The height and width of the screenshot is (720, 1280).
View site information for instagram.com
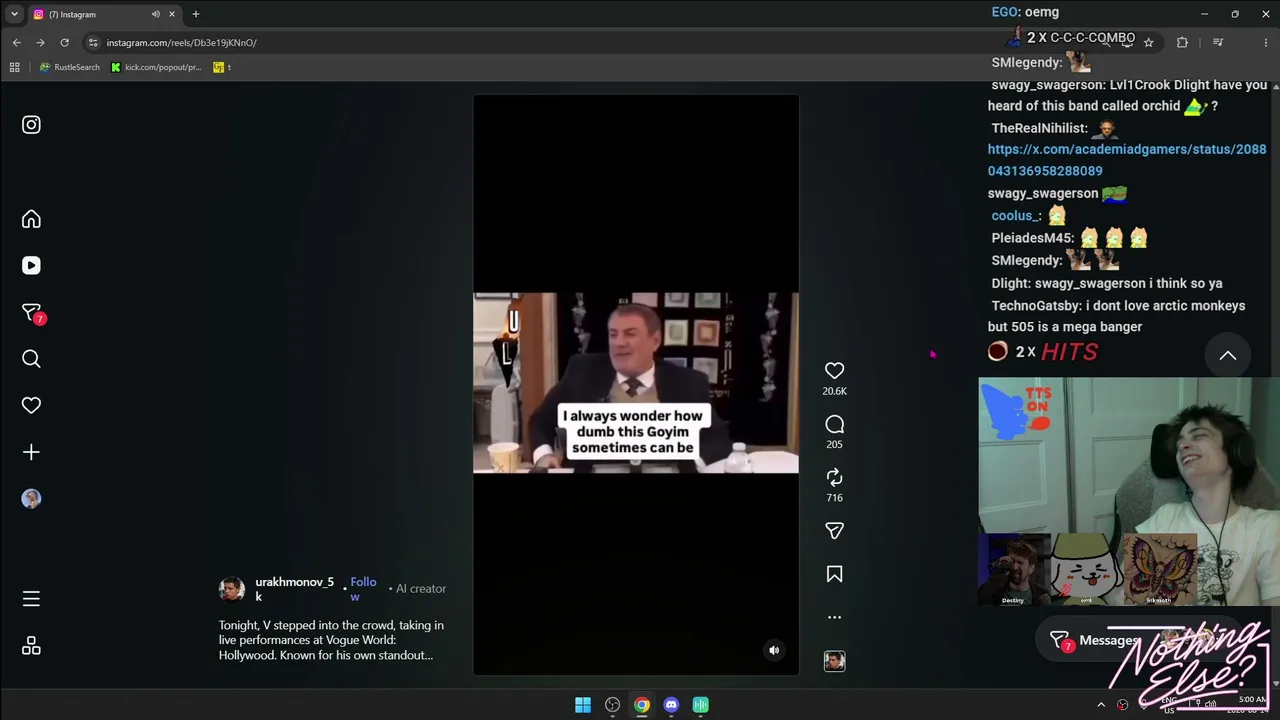click(93, 42)
